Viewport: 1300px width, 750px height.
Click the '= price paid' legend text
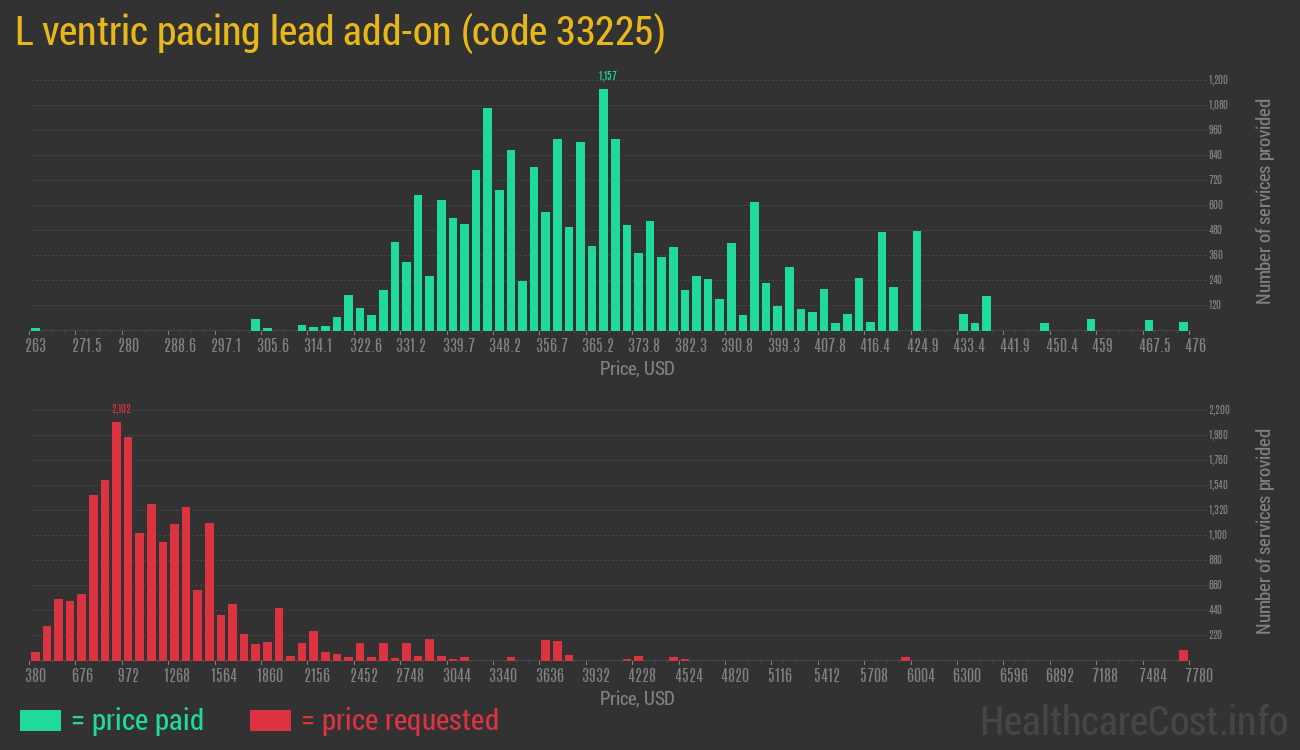click(x=138, y=720)
